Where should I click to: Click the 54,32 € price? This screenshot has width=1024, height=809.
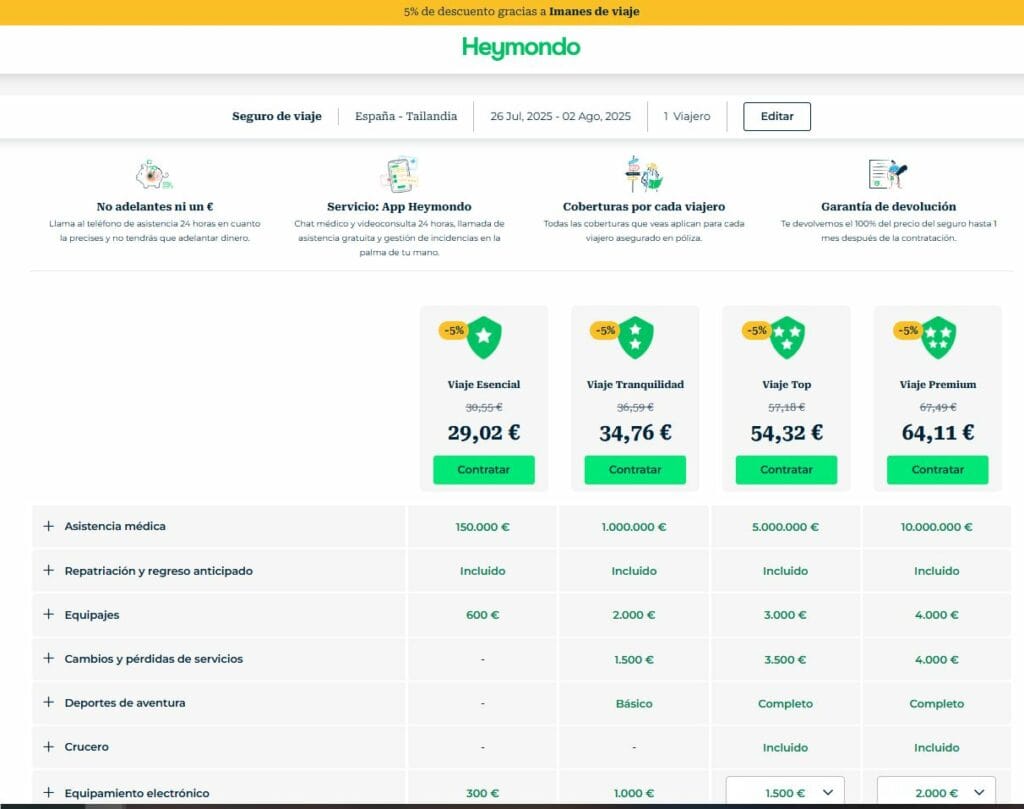pos(787,433)
